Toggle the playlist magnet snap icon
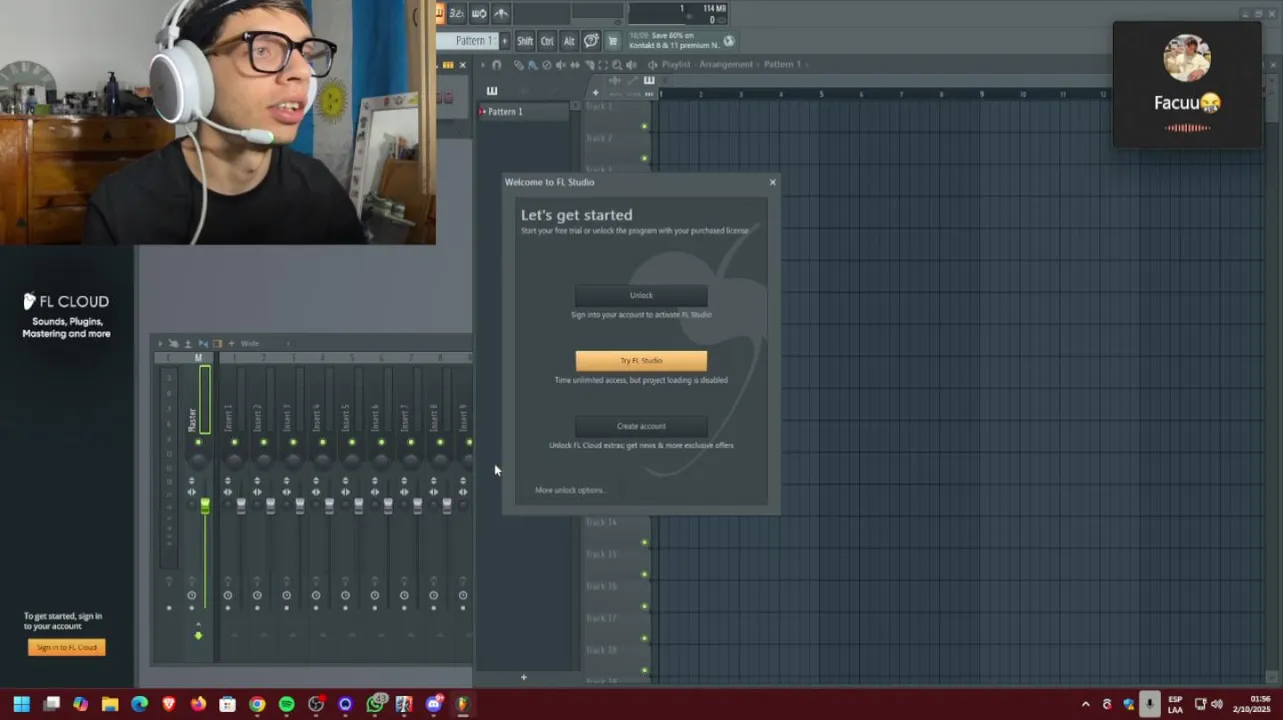Viewport: 1283px width, 720px height. (496, 64)
